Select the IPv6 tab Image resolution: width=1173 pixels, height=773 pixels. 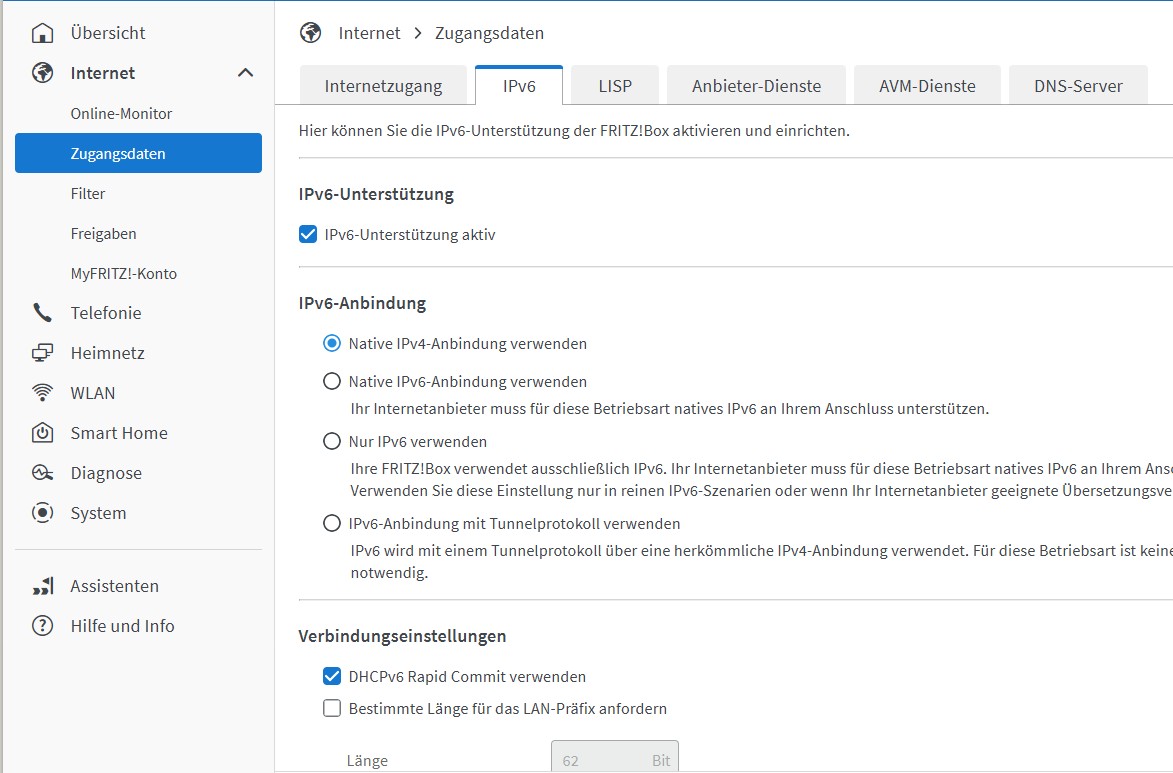tap(519, 85)
